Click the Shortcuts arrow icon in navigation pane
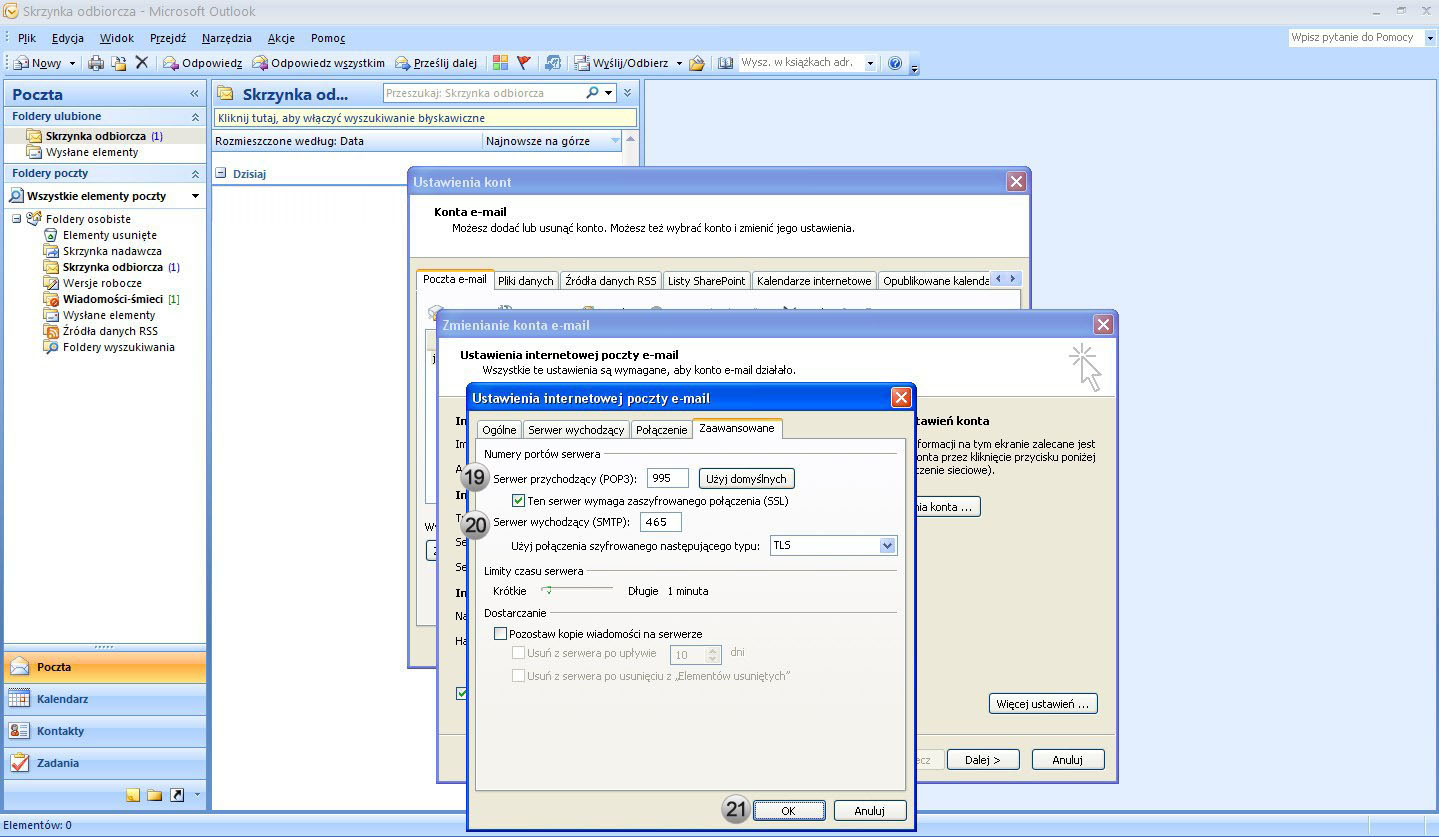 [x=177, y=795]
